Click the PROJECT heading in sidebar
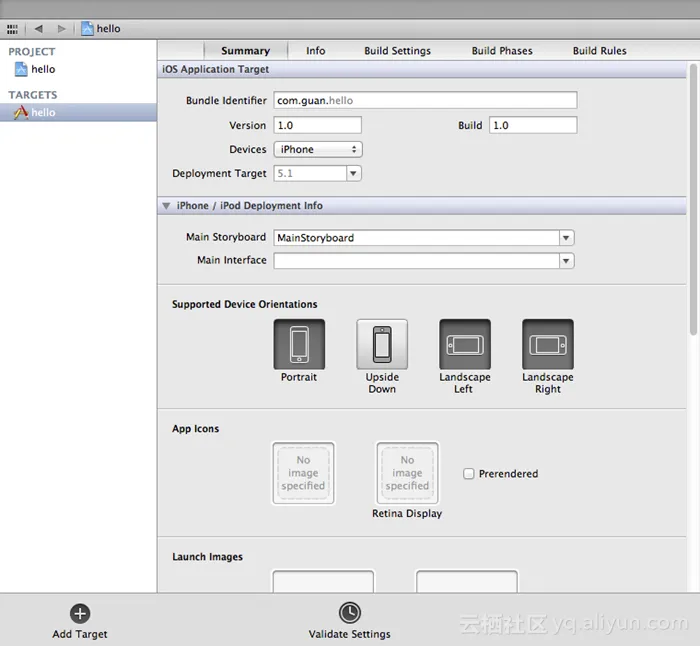 pos(32,52)
